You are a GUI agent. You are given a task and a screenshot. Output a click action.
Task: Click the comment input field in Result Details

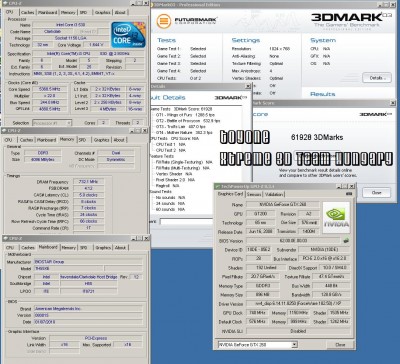point(186,222)
